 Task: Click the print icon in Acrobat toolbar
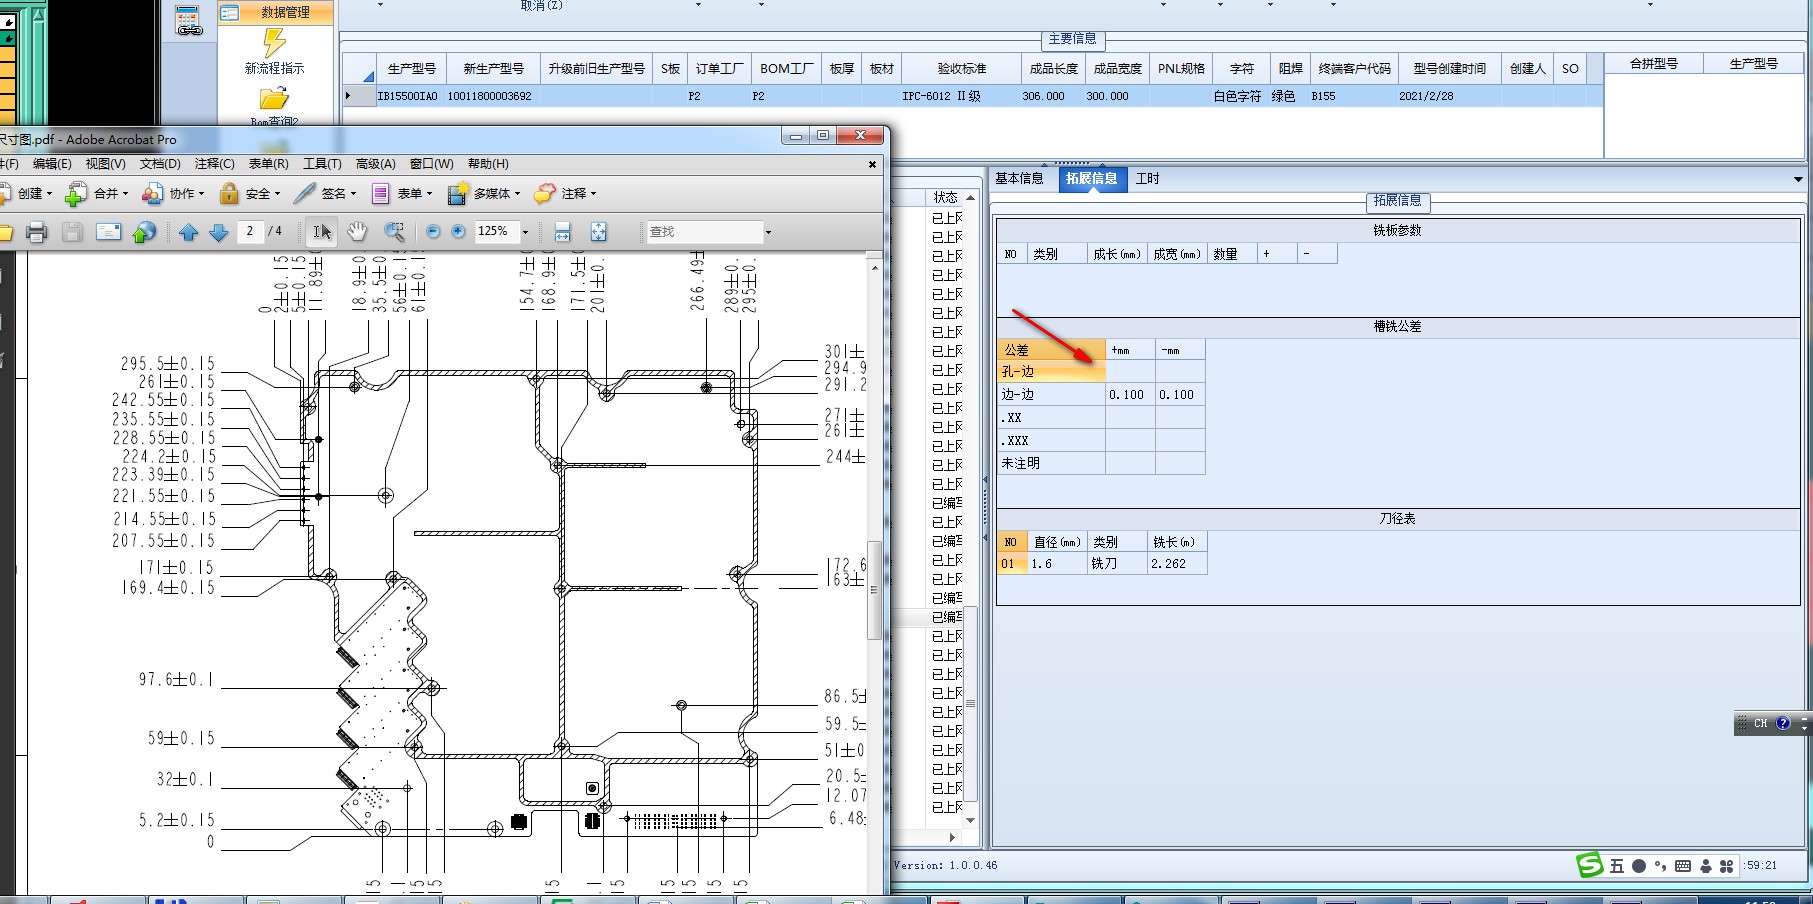tap(37, 232)
